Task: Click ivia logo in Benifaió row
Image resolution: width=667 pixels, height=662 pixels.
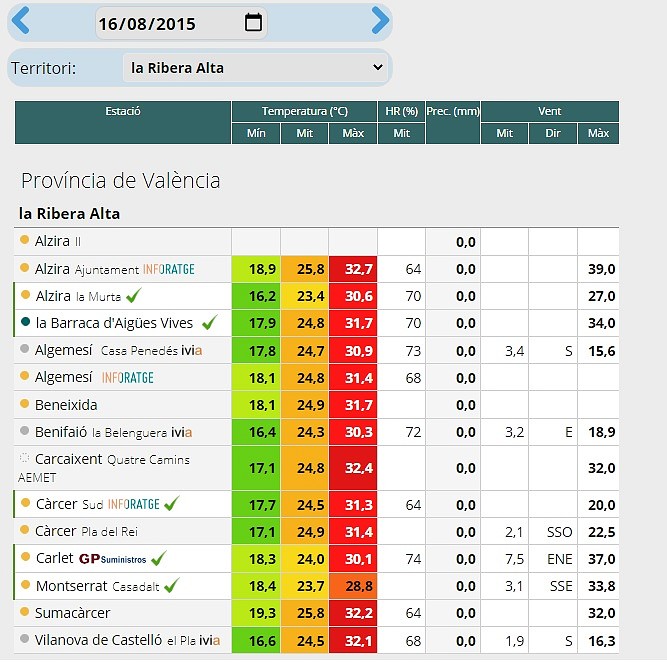Action: [x=182, y=433]
